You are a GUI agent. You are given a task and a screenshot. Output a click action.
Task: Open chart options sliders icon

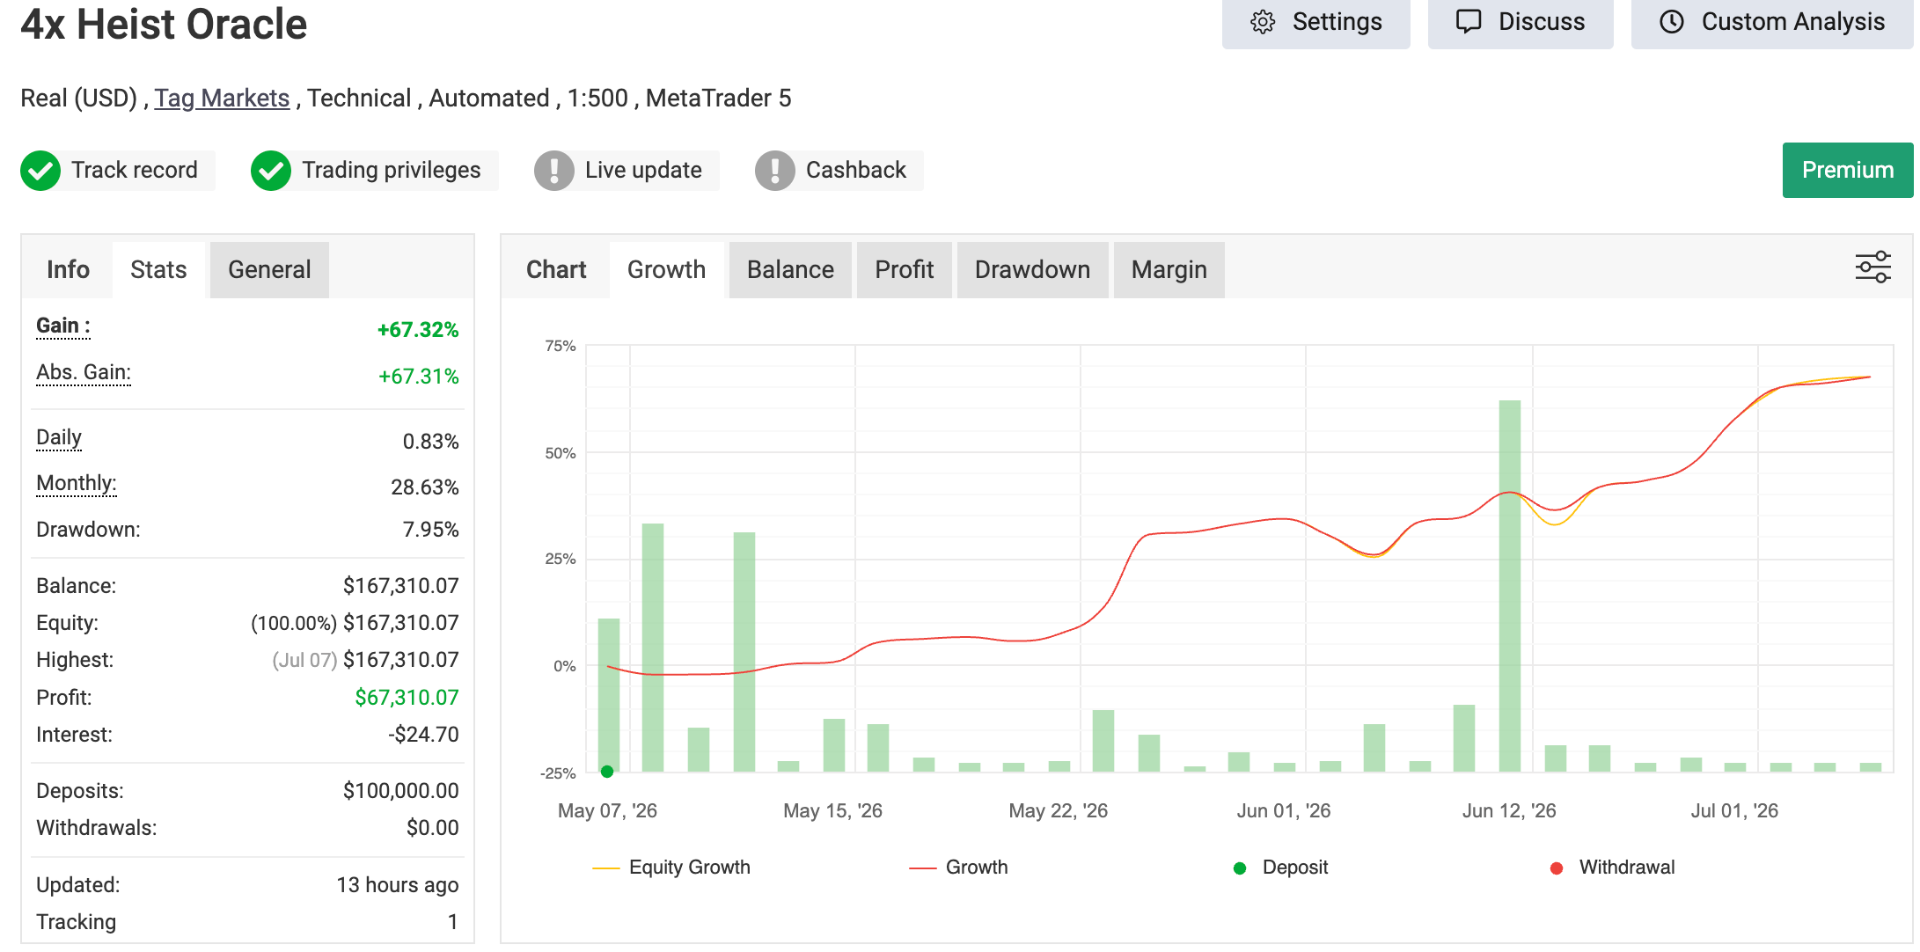[1873, 268]
